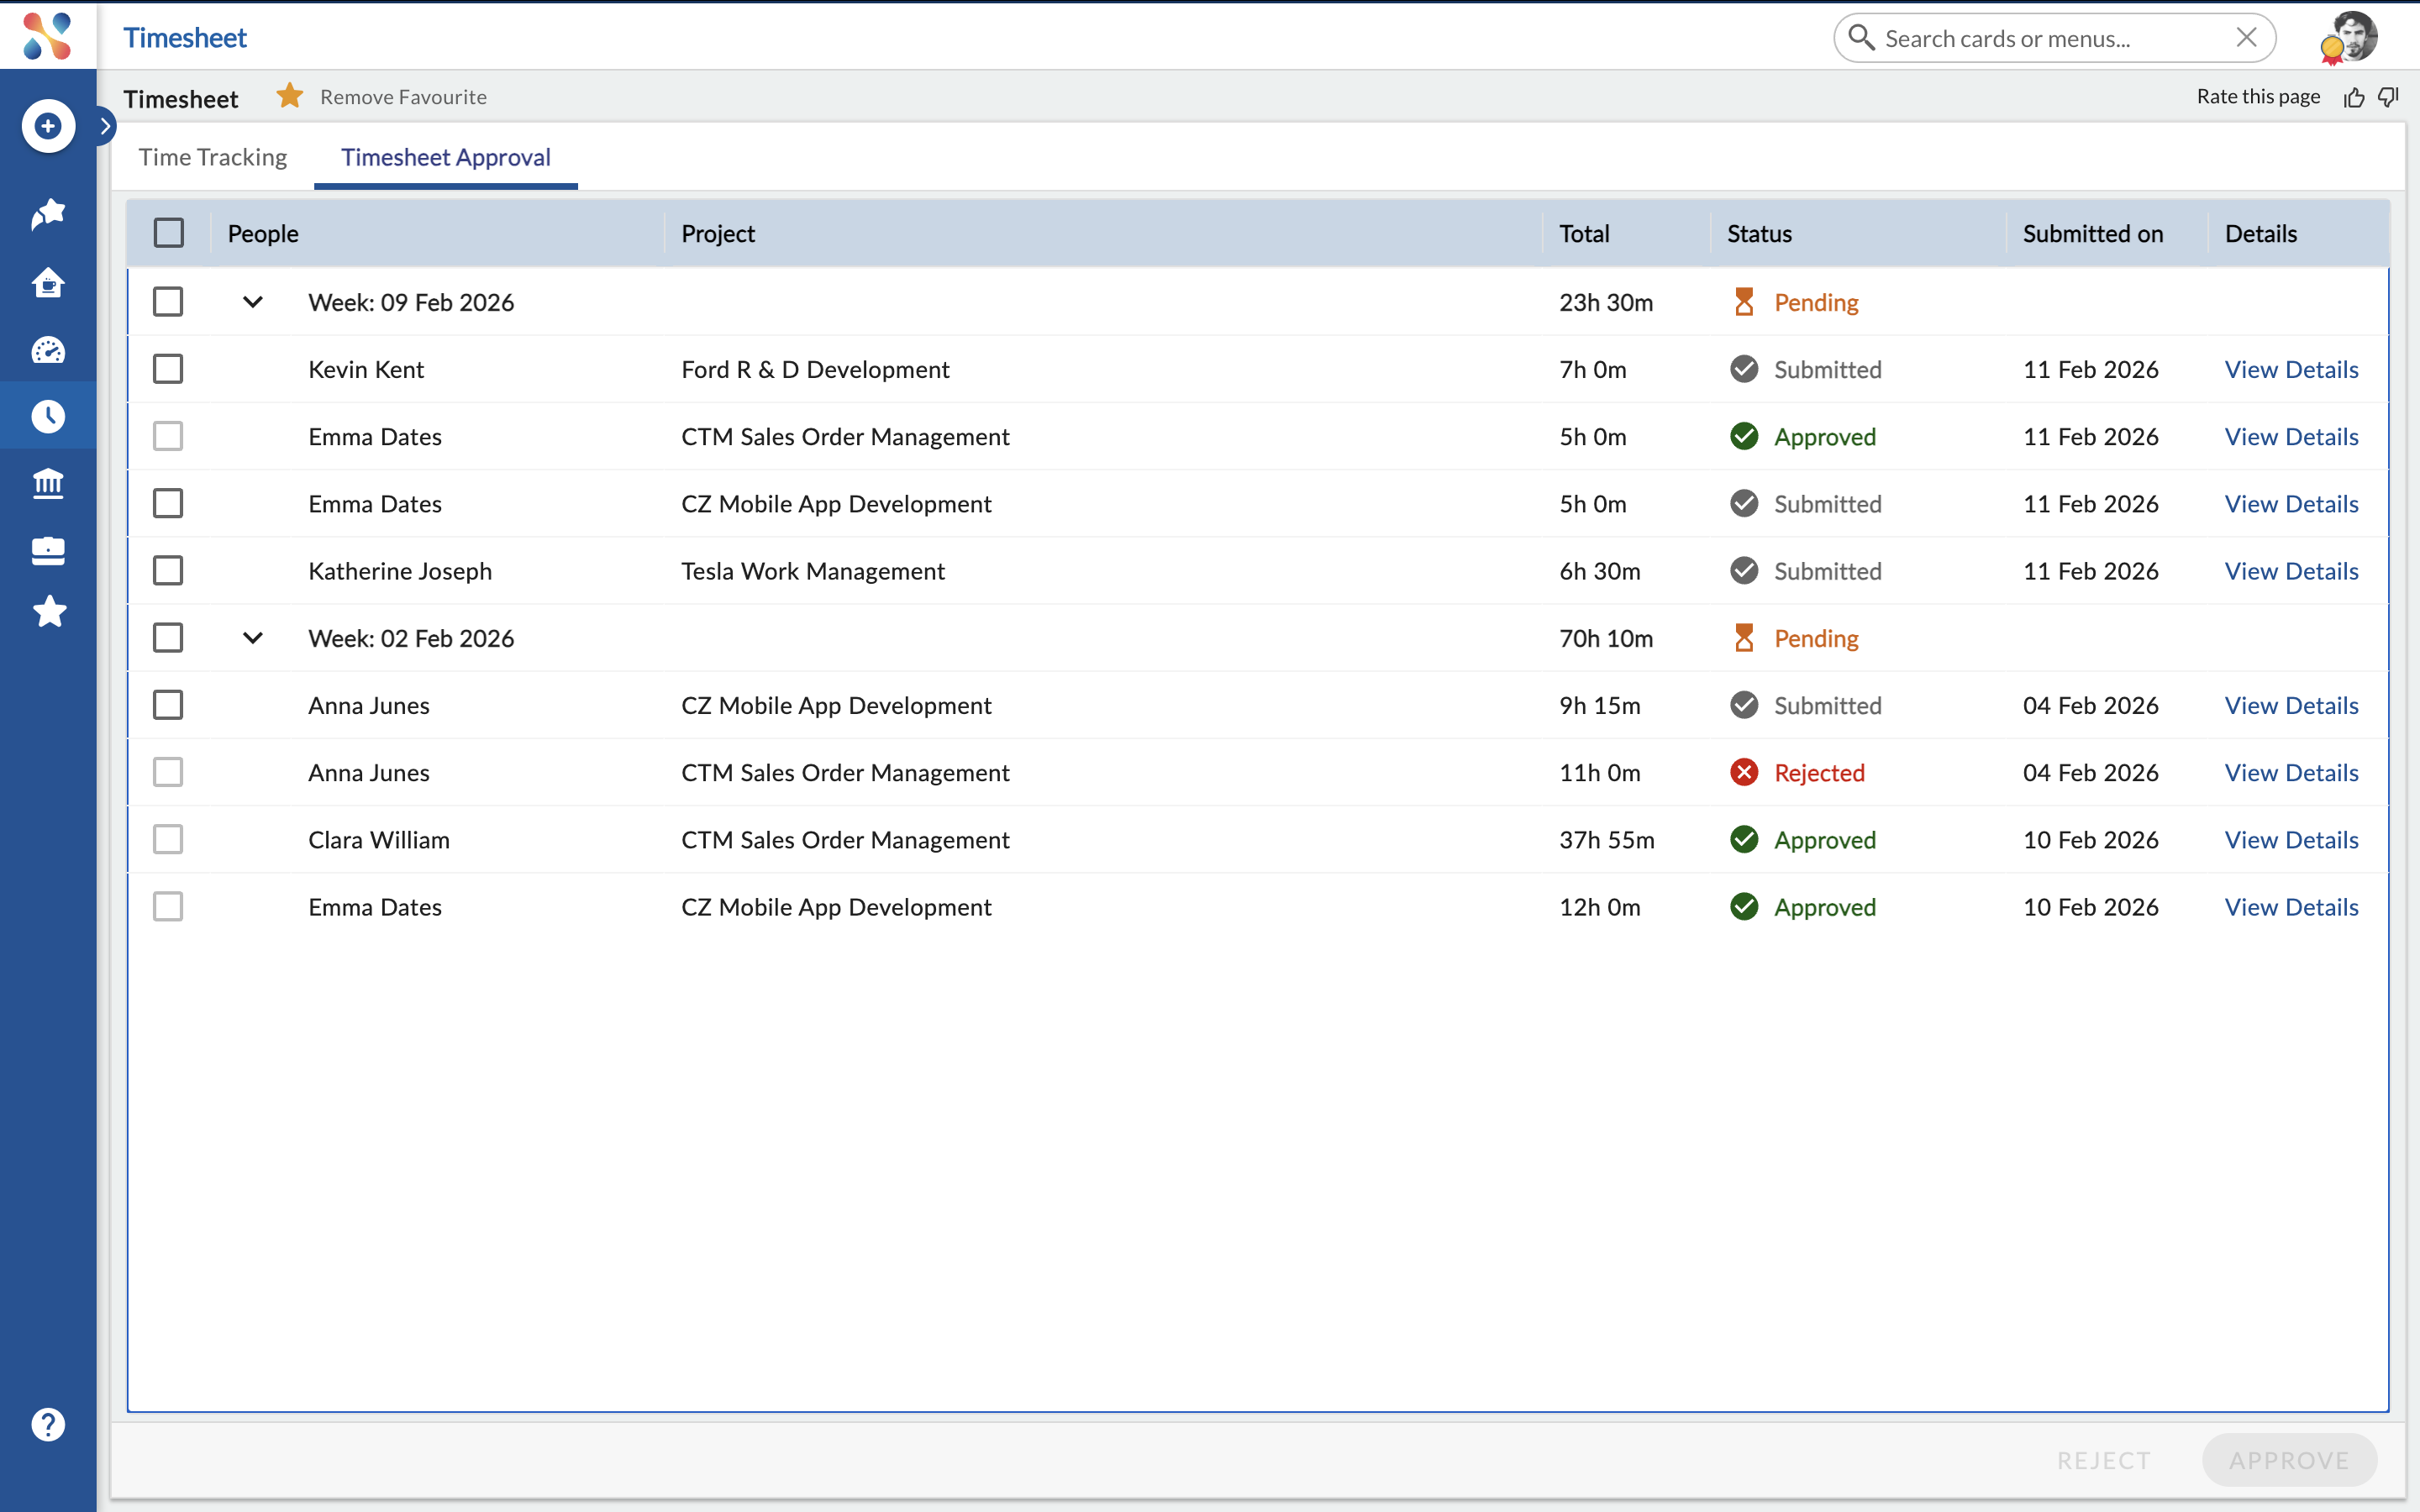Open the pinned items sidebar icon
The height and width of the screenshot is (1512, 2420).
48,213
